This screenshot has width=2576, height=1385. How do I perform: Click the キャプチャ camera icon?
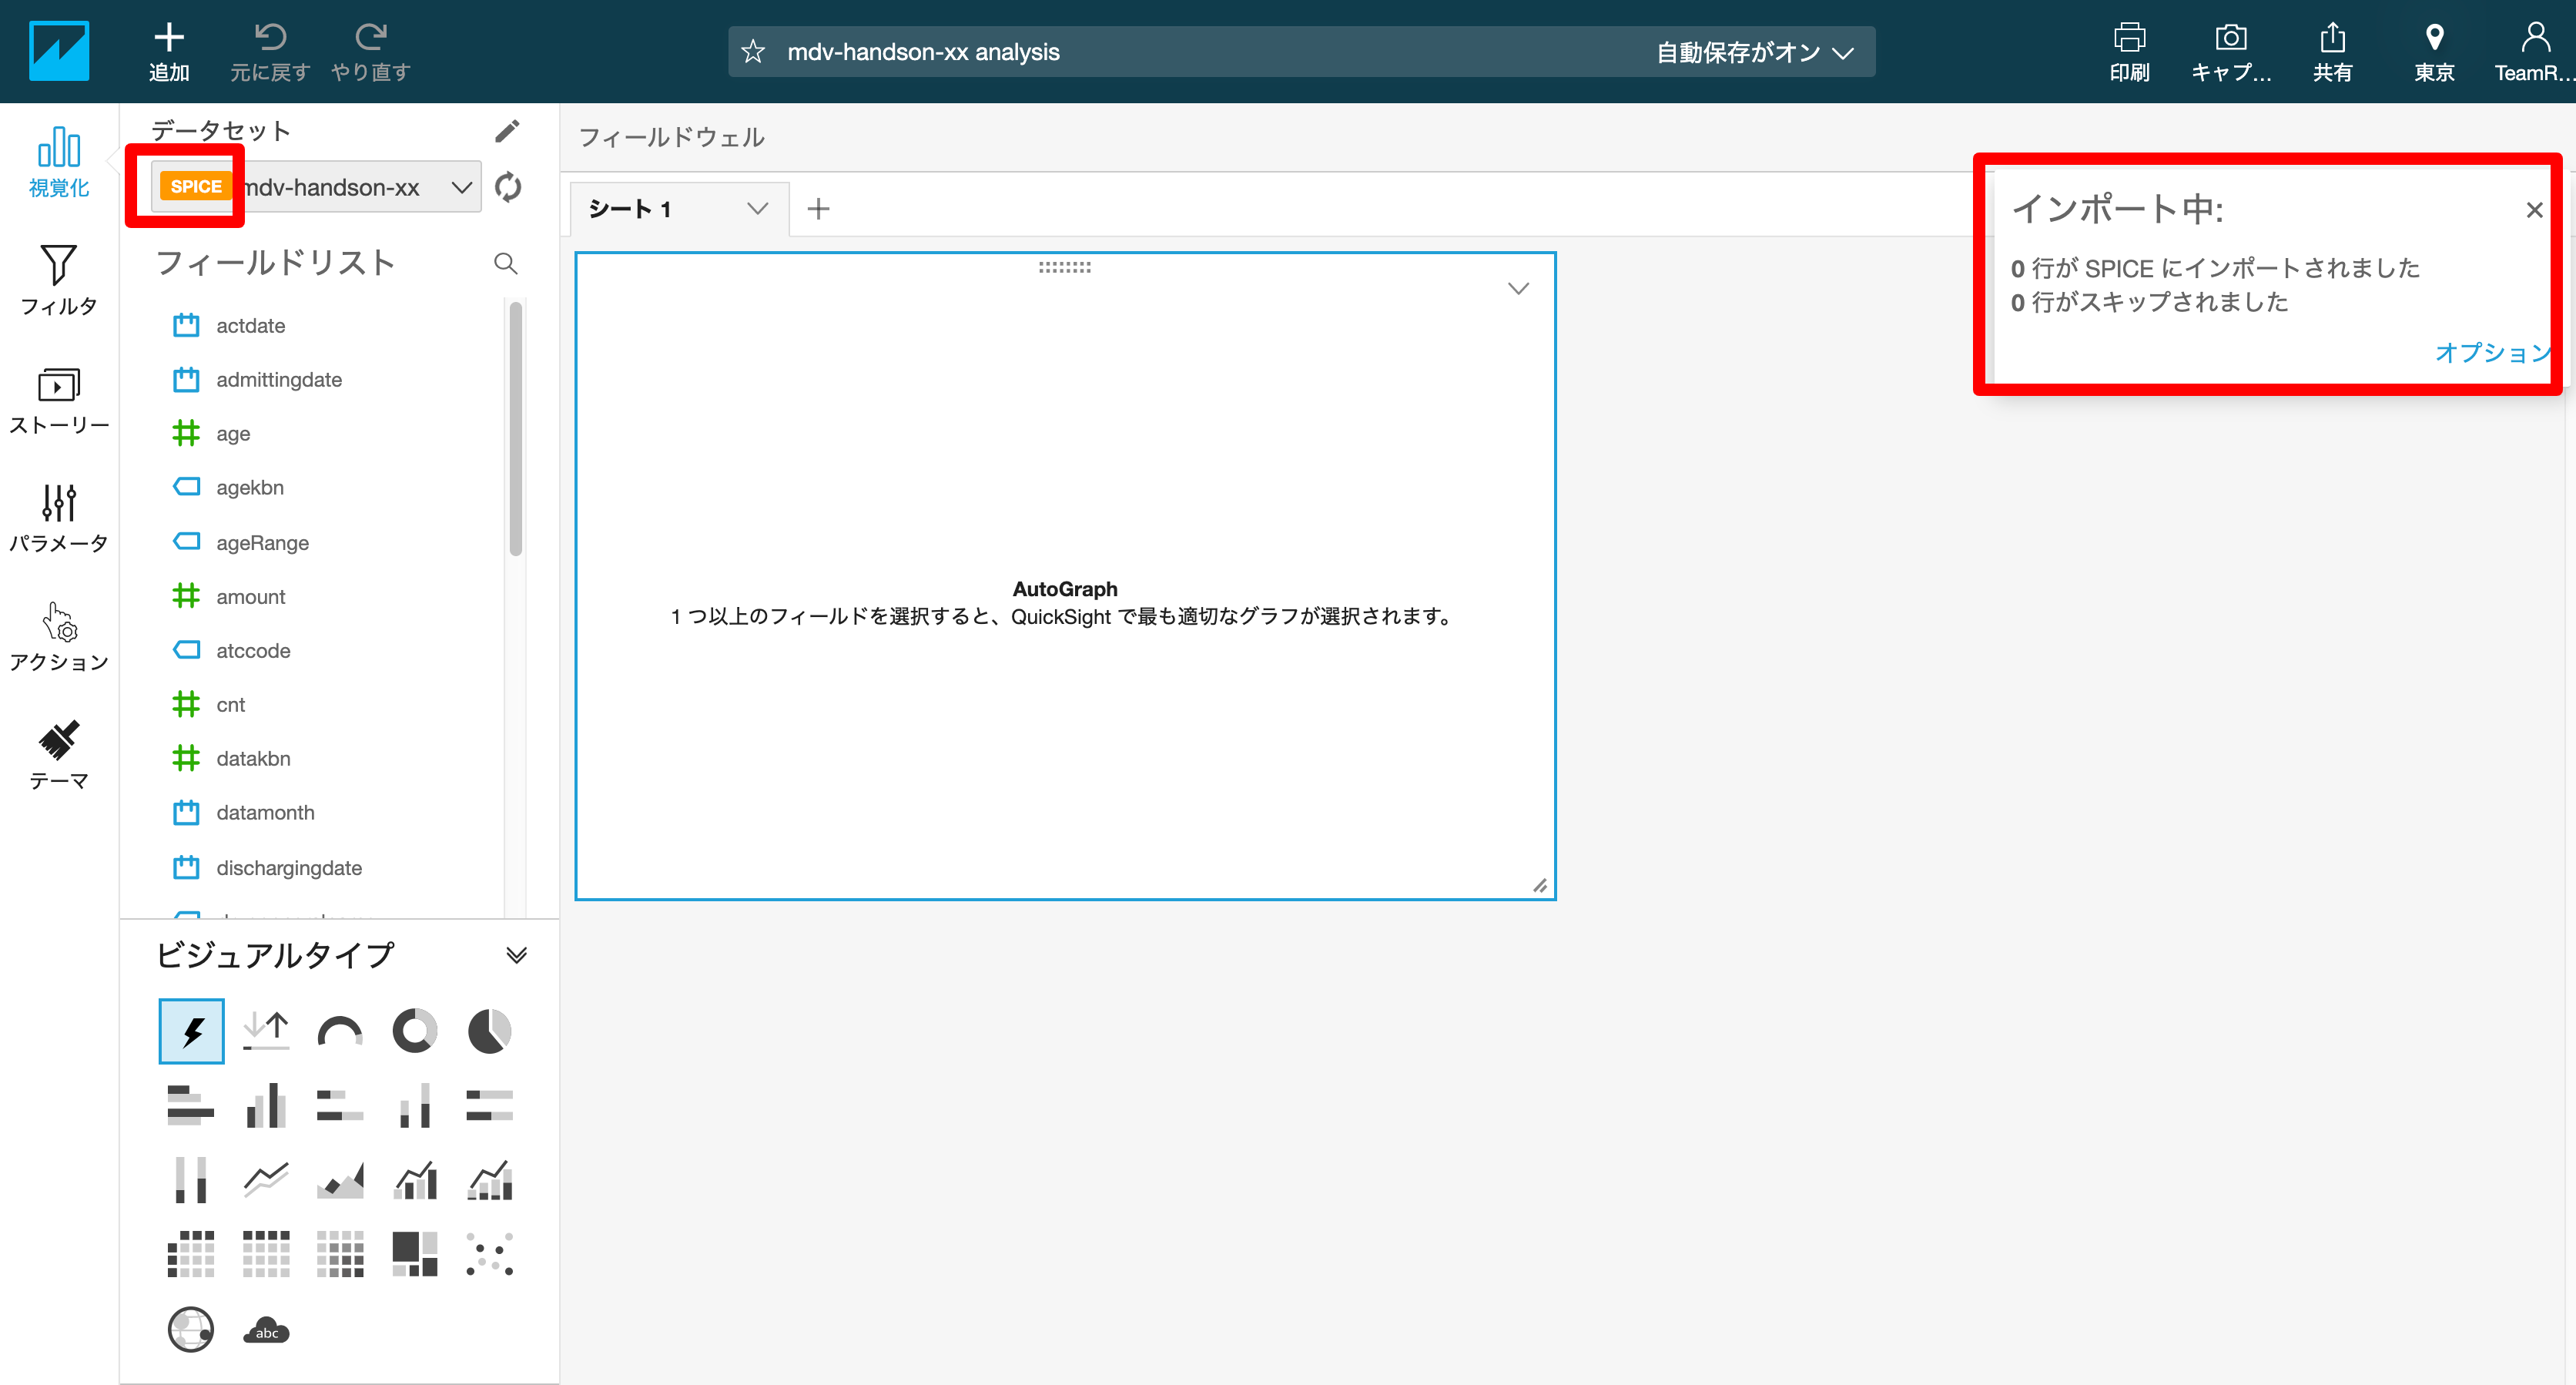(2231, 38)
